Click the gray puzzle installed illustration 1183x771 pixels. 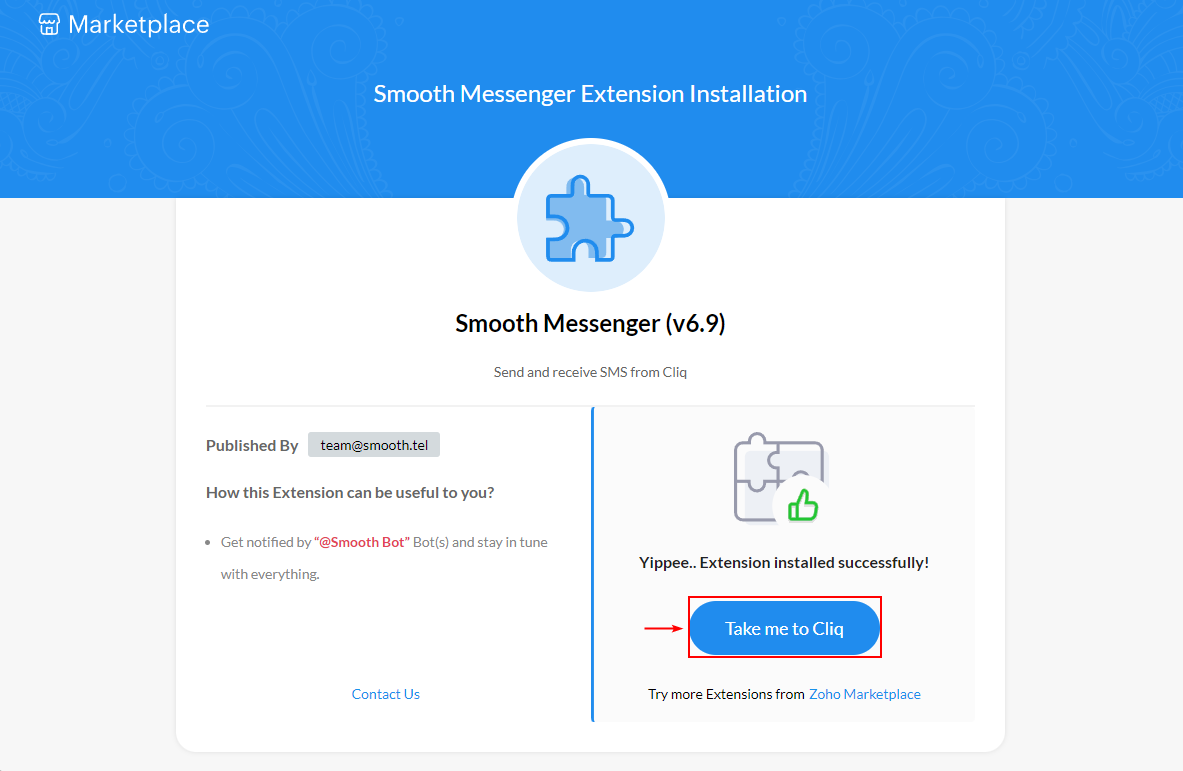pyautogui.click(x=777, y=478)
